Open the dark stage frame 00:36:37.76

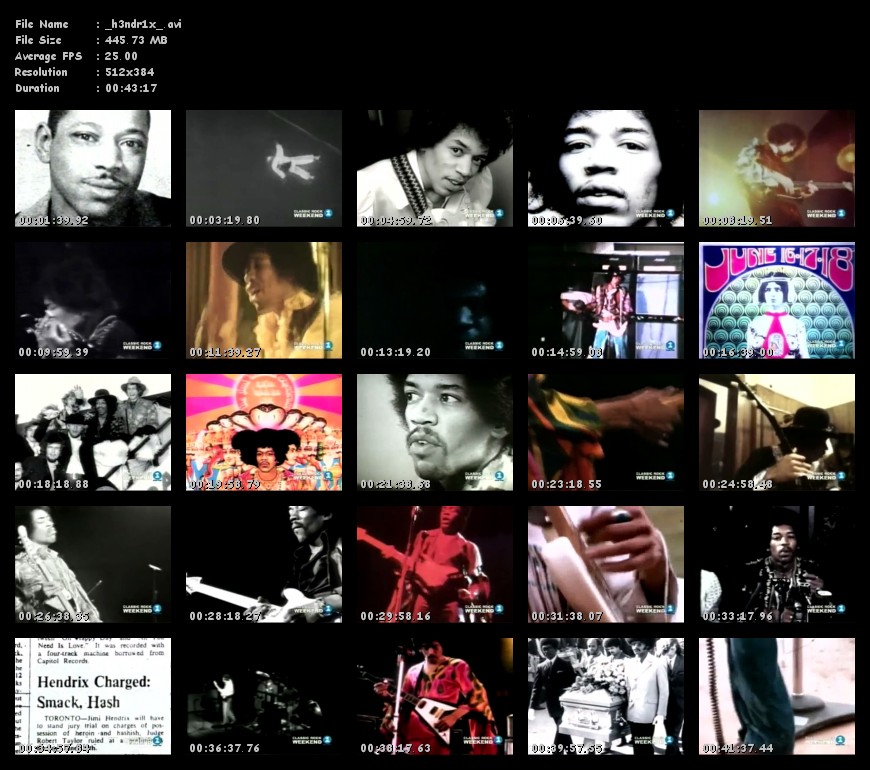(x=264, y=696)
